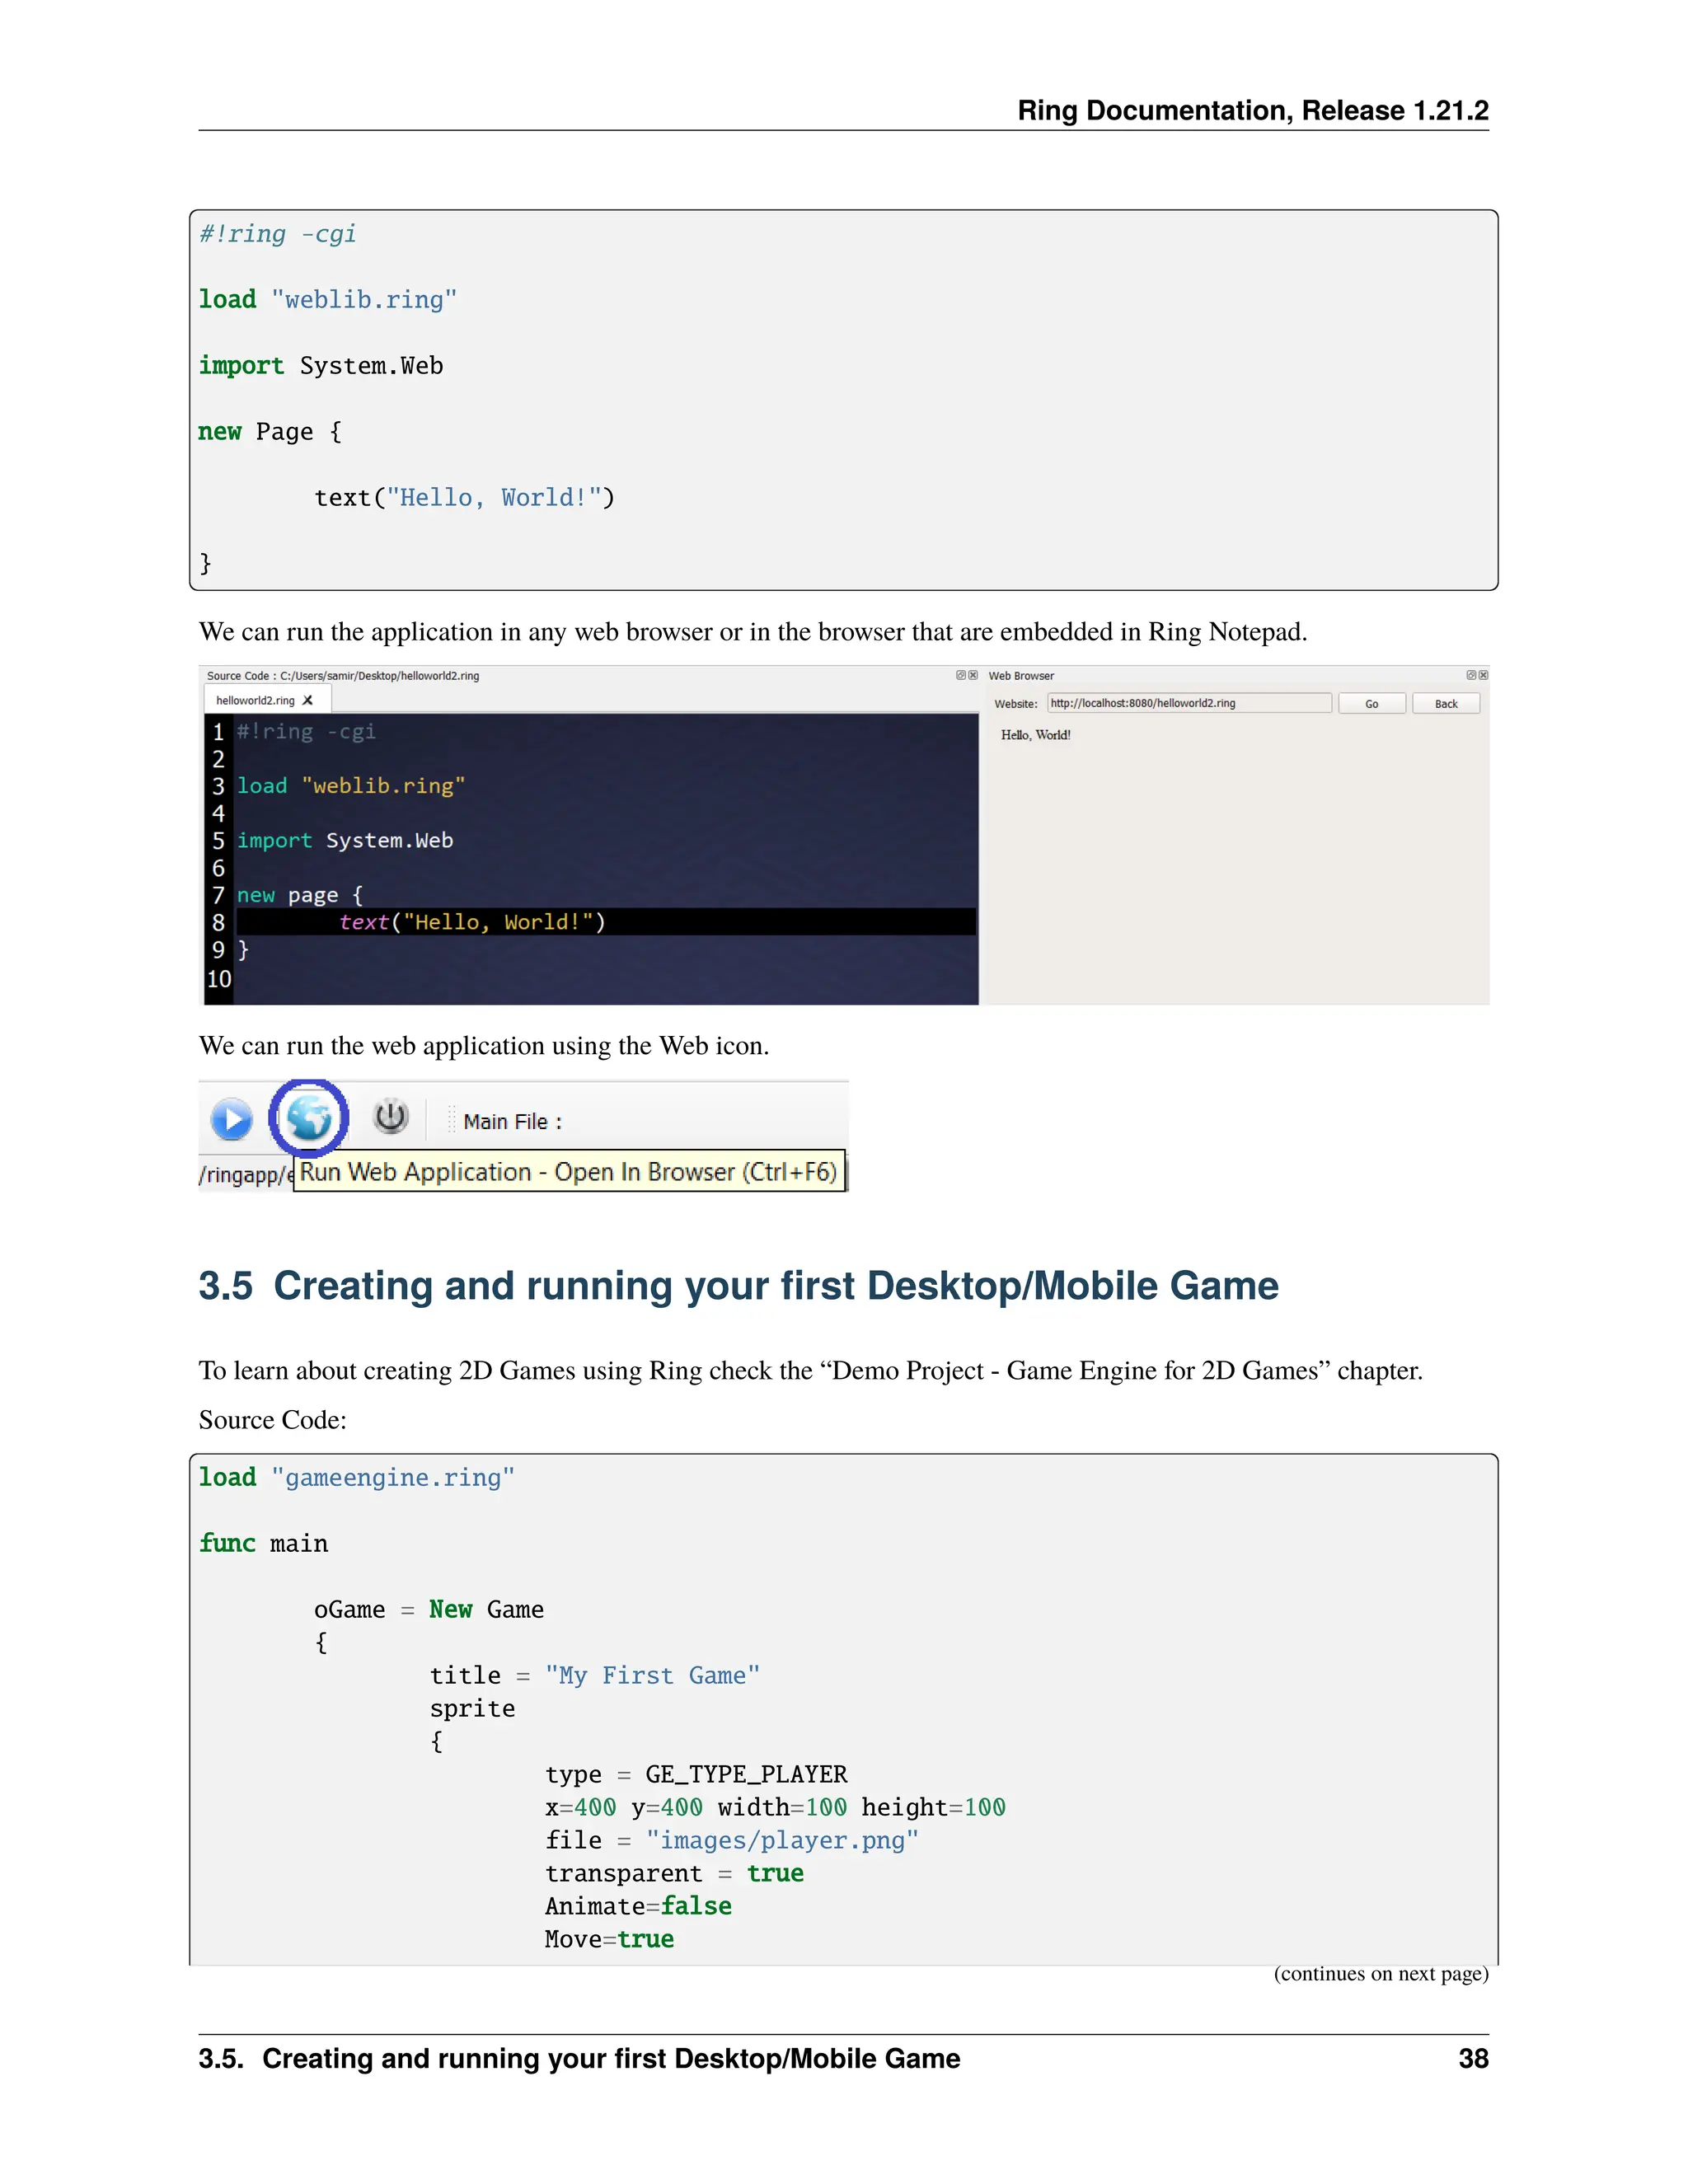This screenshot has width=1688, height=2184.
Task: Click line 8 text("Hello, World!") in editor
Action: (x=471, y=922)
